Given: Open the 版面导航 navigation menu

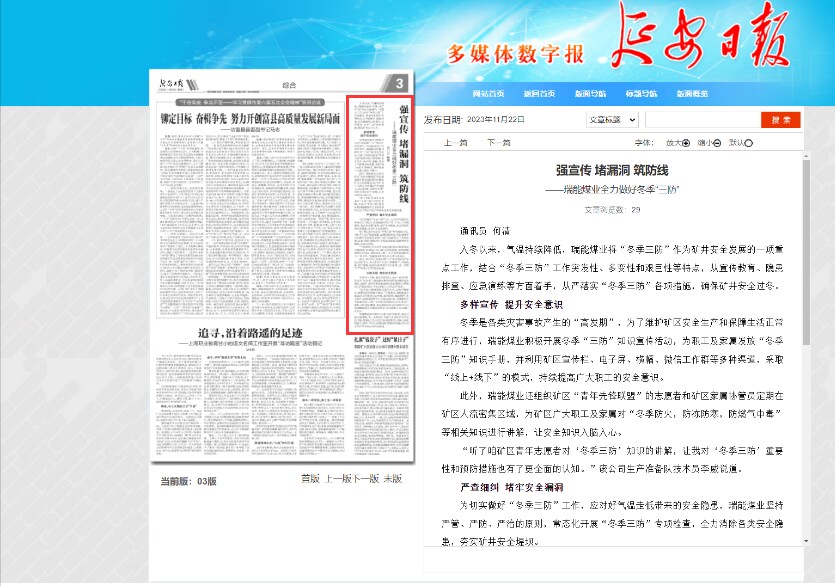Looking at the screenshot, I should pos(591,94).
